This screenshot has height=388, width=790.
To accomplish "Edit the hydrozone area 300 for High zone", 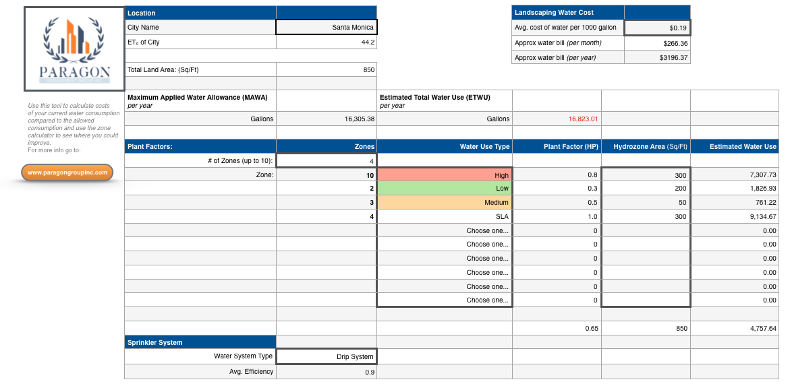I will (646, 175).
